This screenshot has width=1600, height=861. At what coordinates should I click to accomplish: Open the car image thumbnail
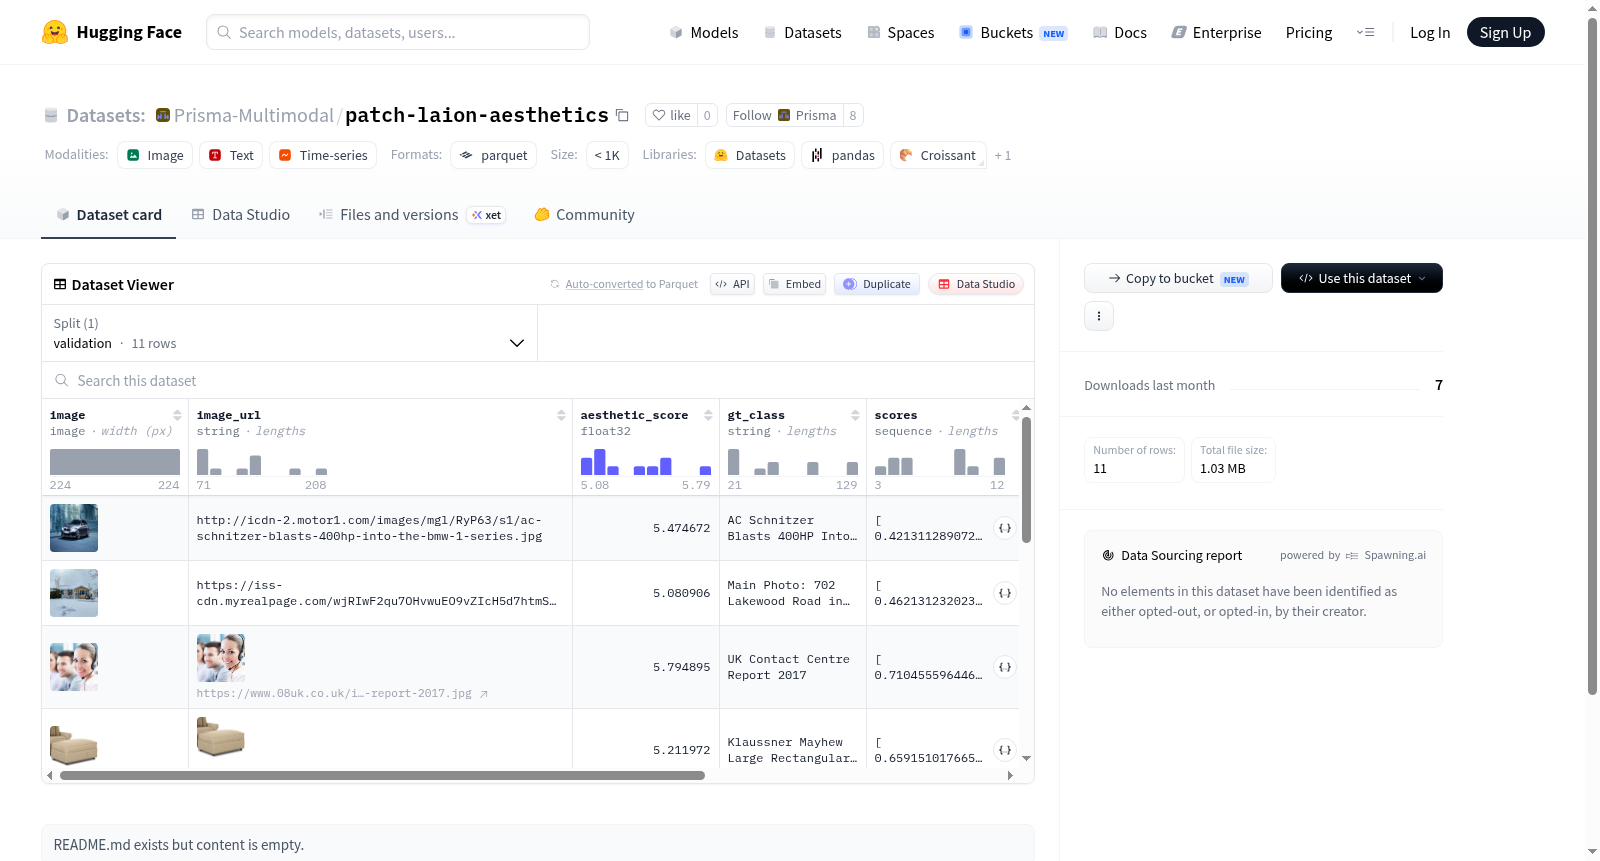click(74, 528)
